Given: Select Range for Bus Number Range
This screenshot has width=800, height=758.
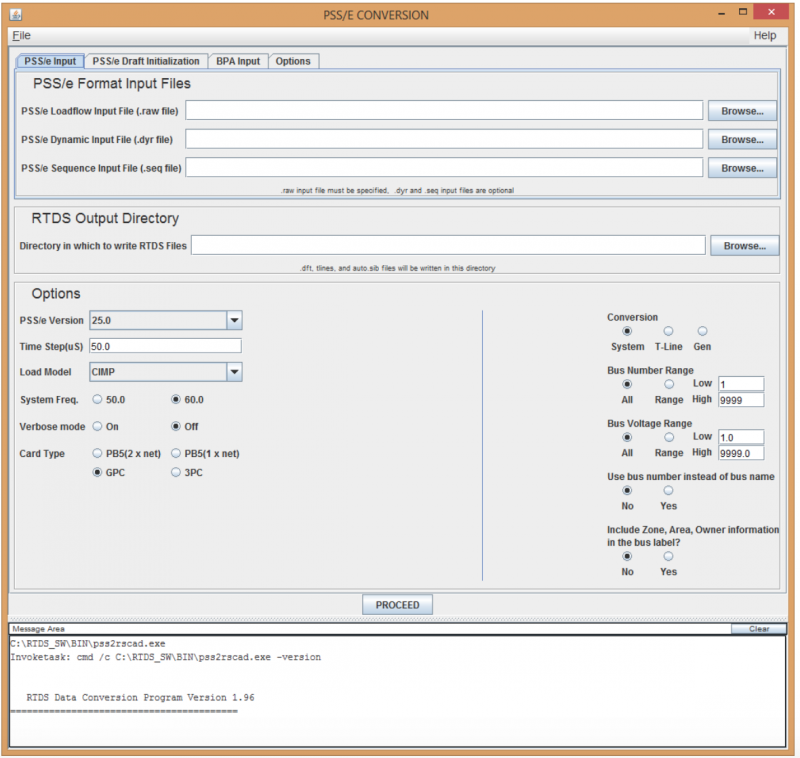Looking at the screenshot, I should tap(669, 385).
